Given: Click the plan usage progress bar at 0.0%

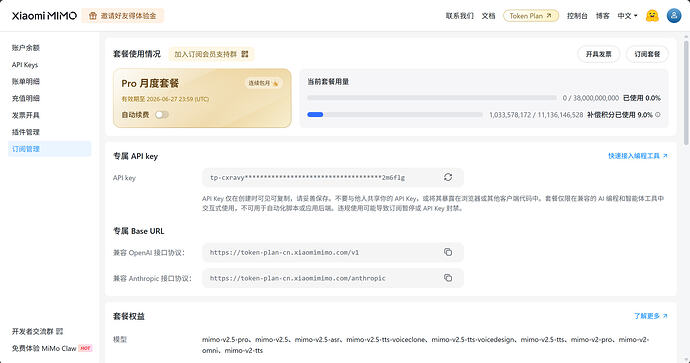Looking at the screenshot, I should point(432,98).
